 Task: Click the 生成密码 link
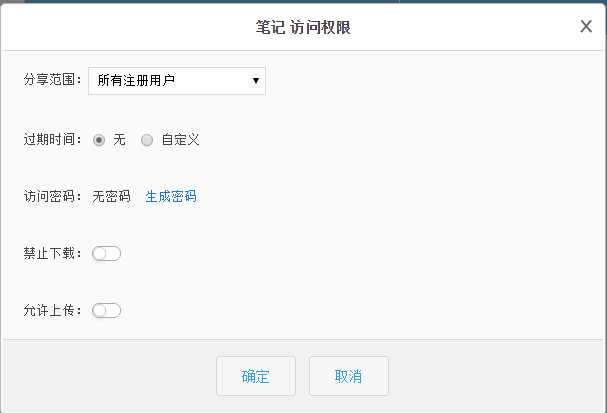pos(171,196)
